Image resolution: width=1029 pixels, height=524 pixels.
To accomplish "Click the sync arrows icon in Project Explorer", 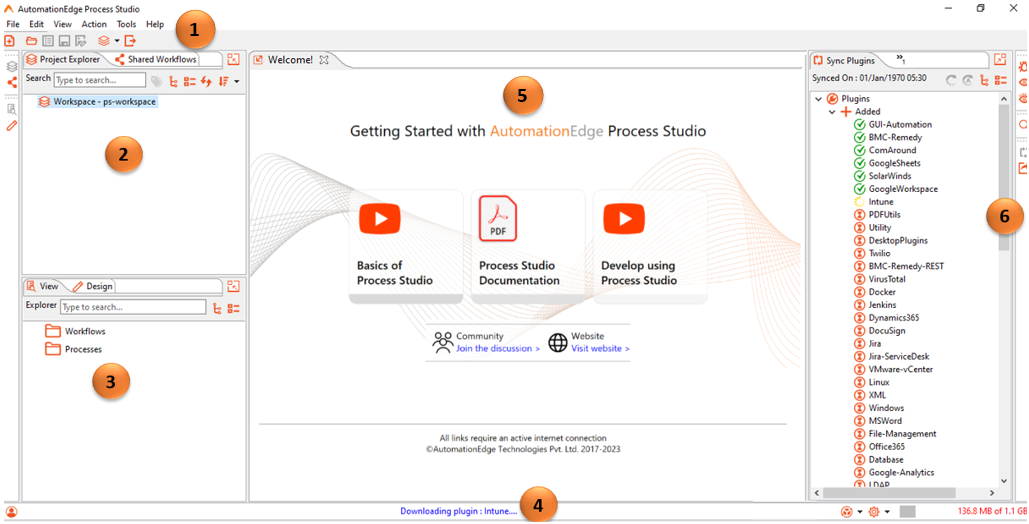I will click(x=206, y=81).
